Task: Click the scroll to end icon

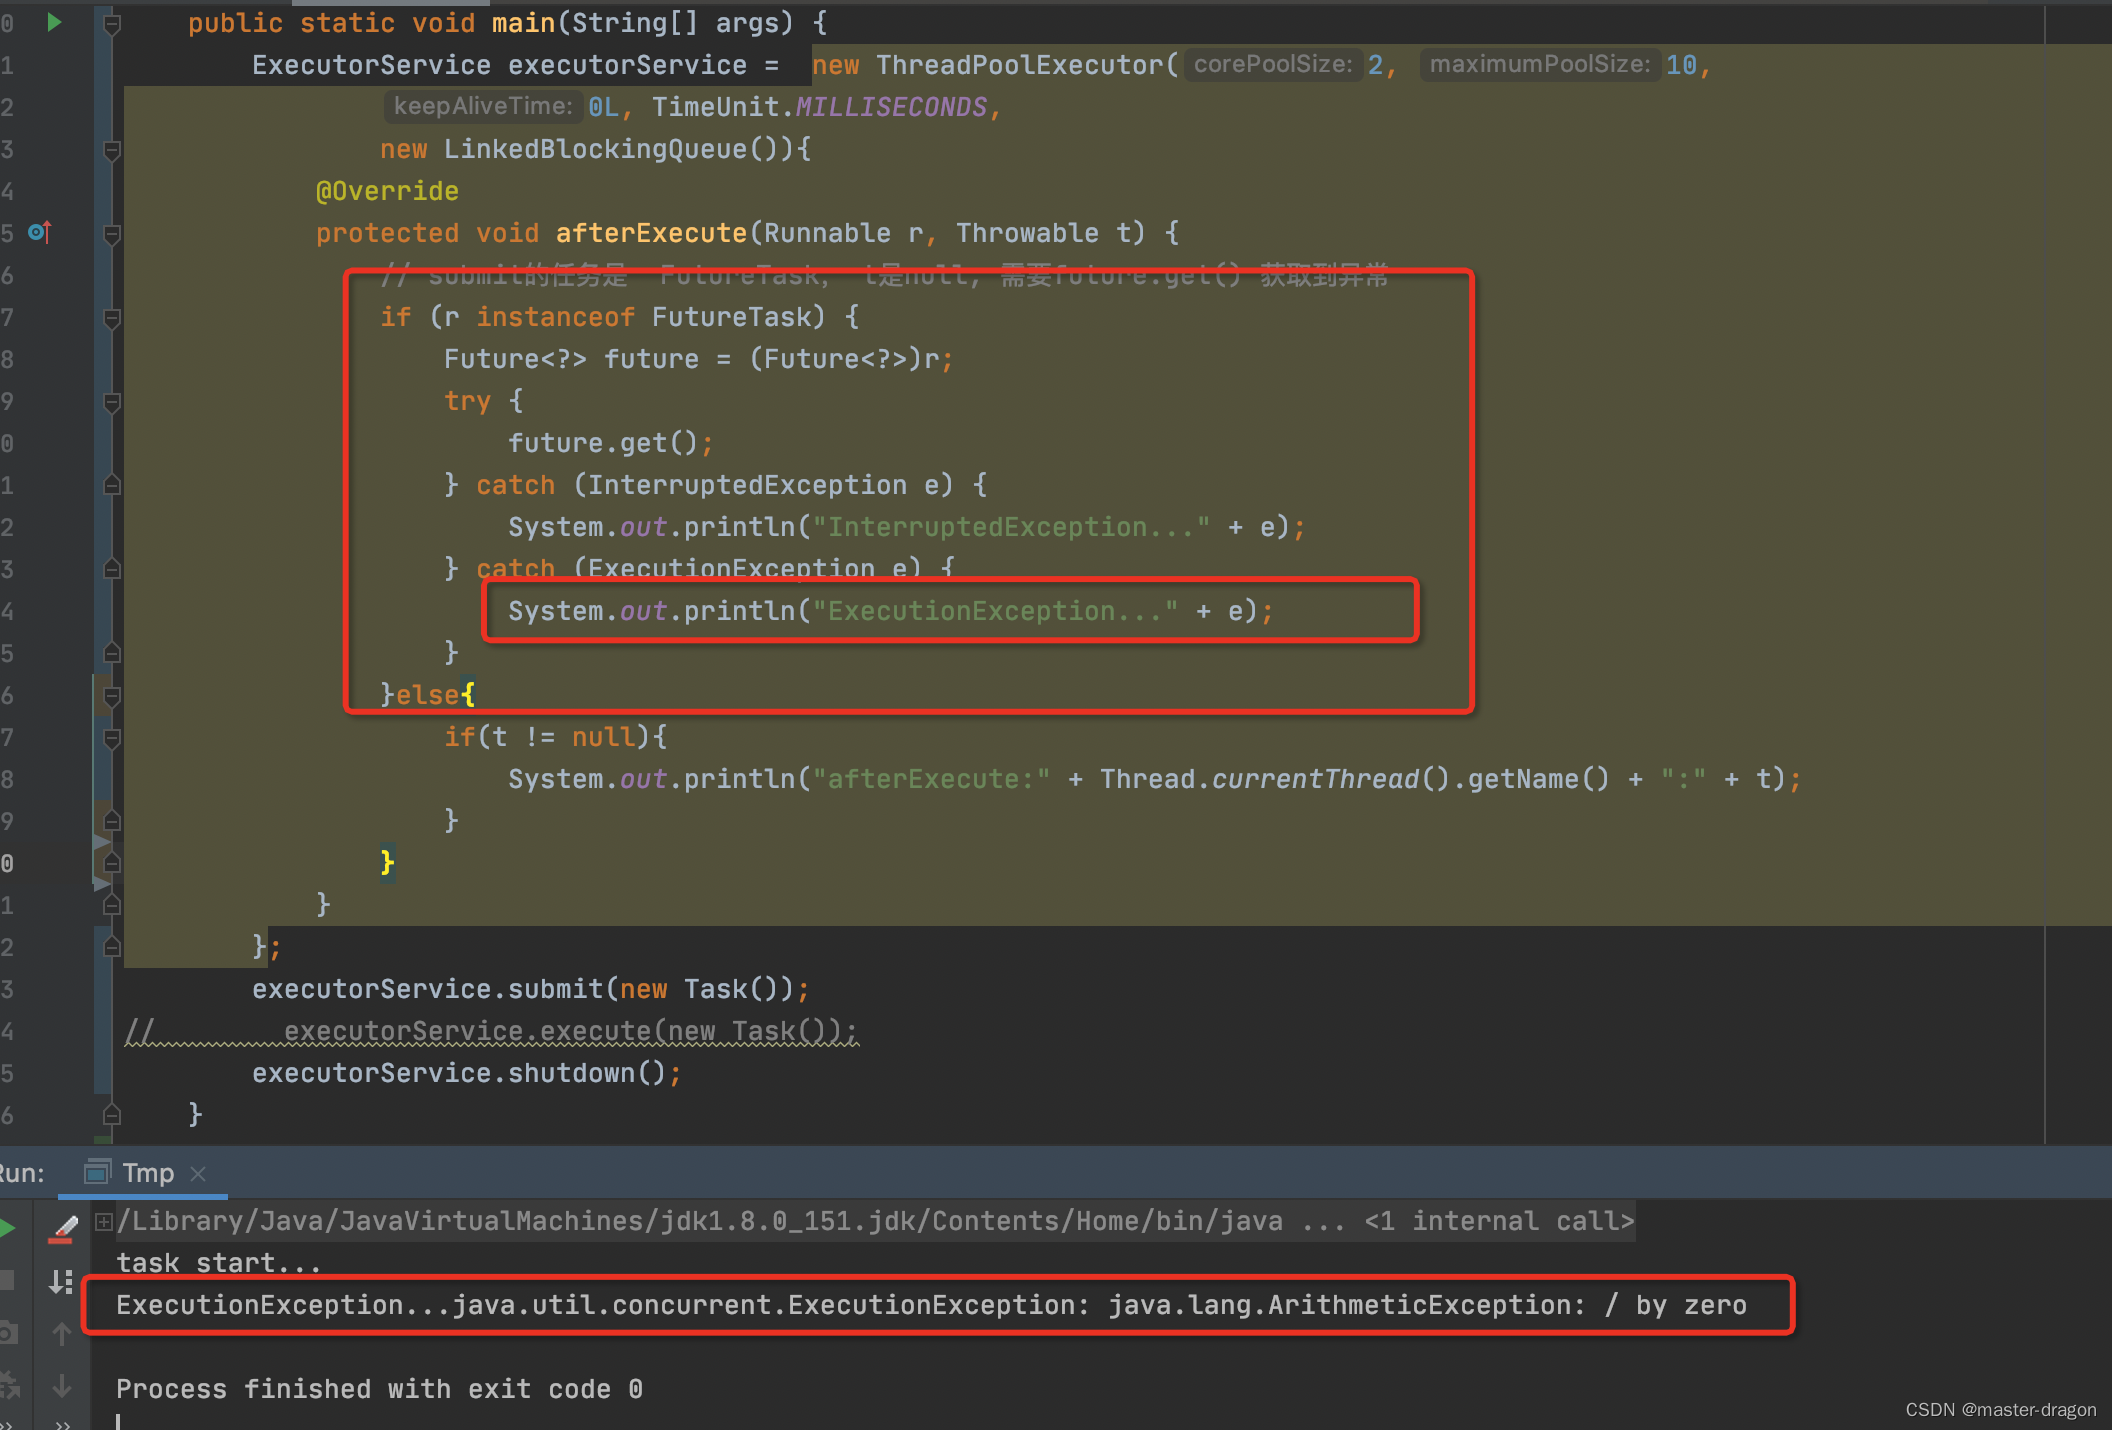Action: [62, 1281]
